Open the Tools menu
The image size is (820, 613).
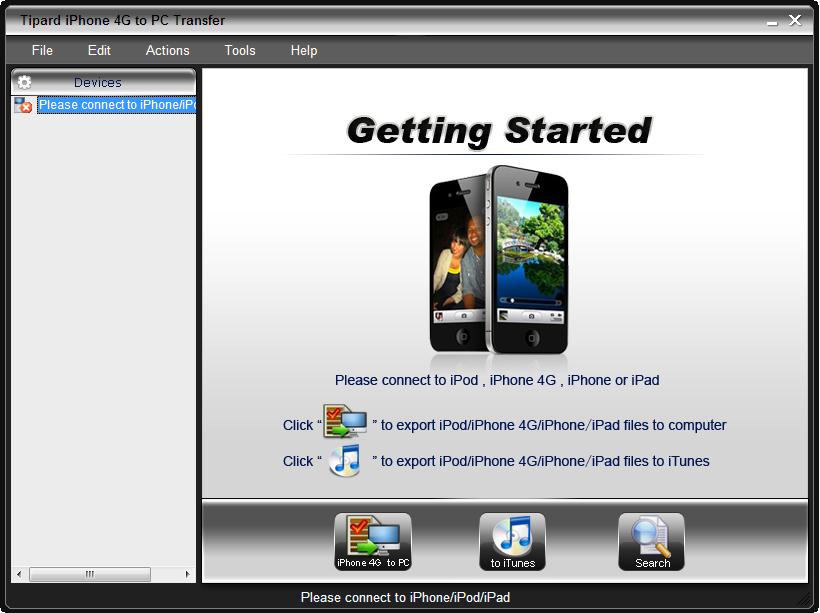[240, 50]
